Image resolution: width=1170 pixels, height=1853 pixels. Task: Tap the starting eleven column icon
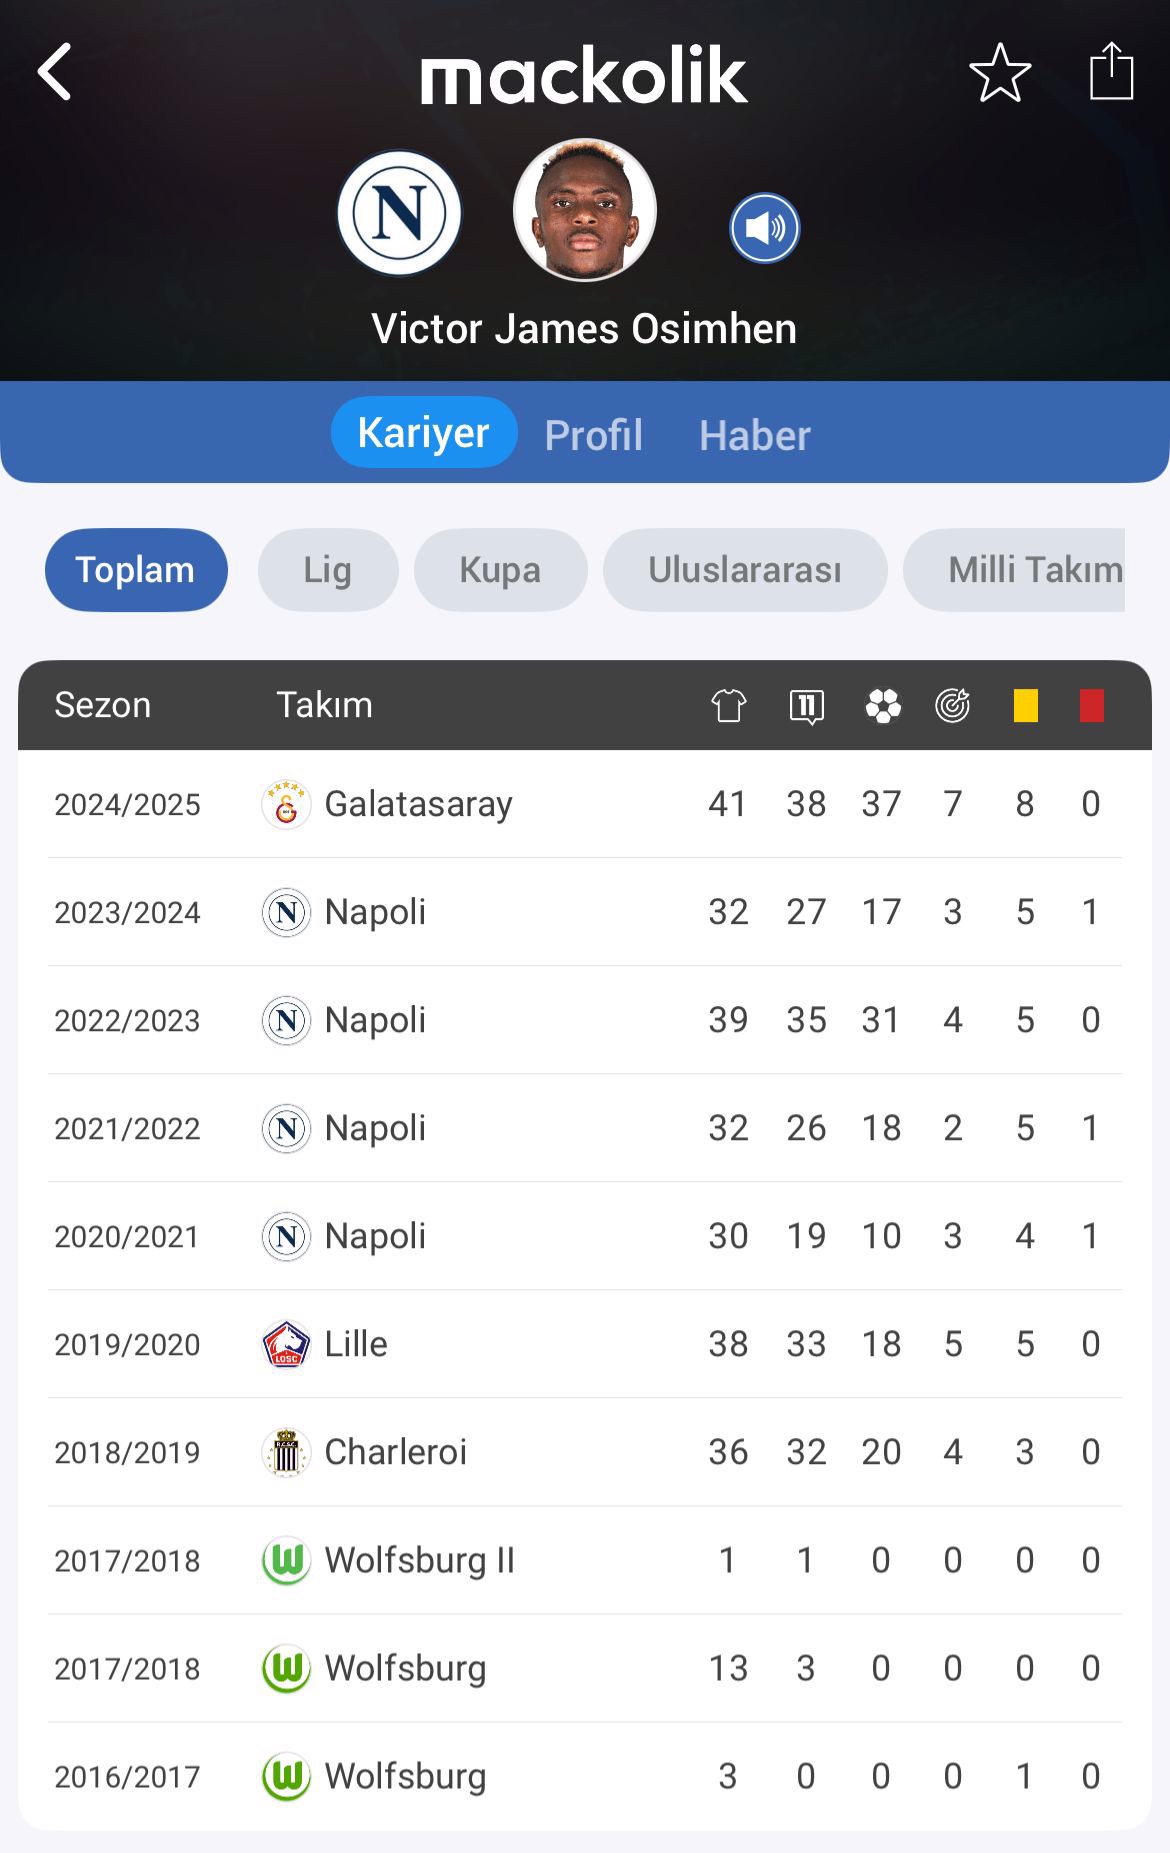(806, 706)
